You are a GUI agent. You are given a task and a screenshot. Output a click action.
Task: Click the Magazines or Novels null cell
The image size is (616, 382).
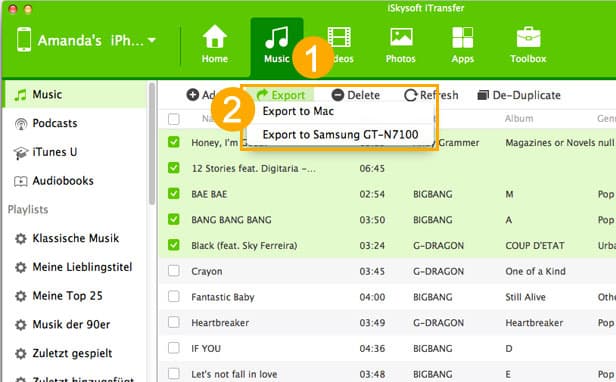click(560, 143)
